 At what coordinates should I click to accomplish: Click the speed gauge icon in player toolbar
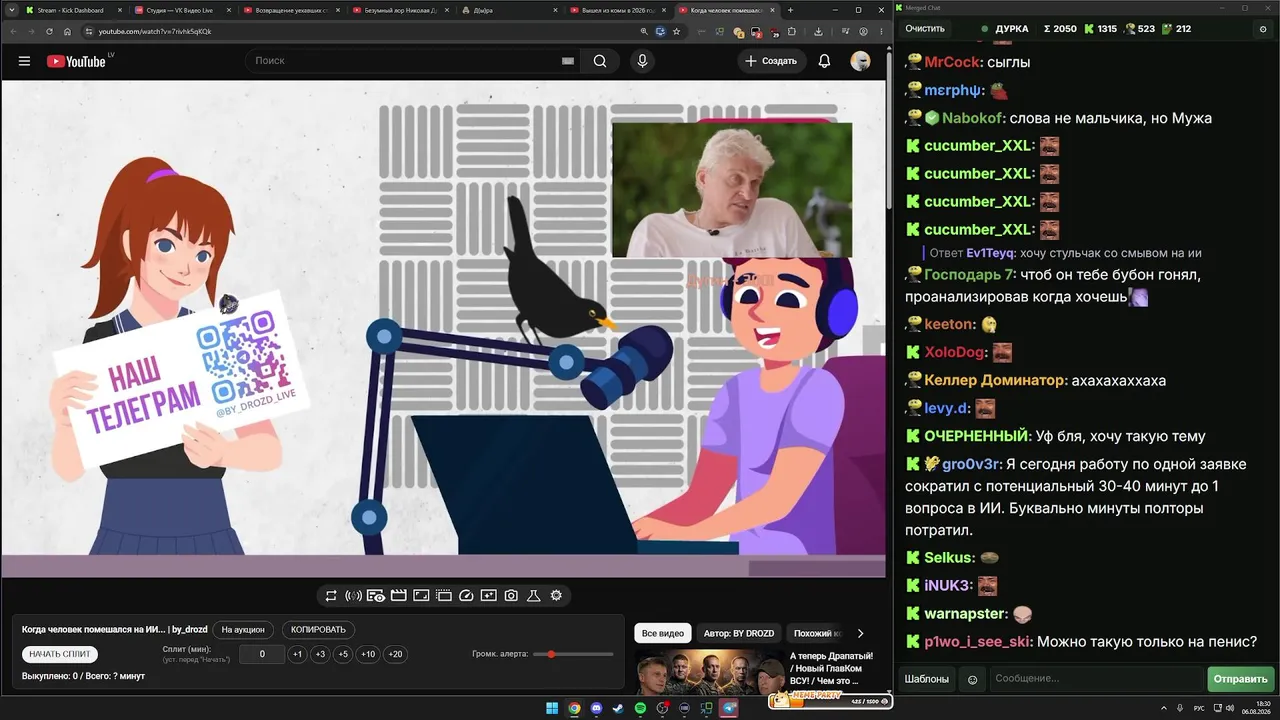click(x=466, y=596)
